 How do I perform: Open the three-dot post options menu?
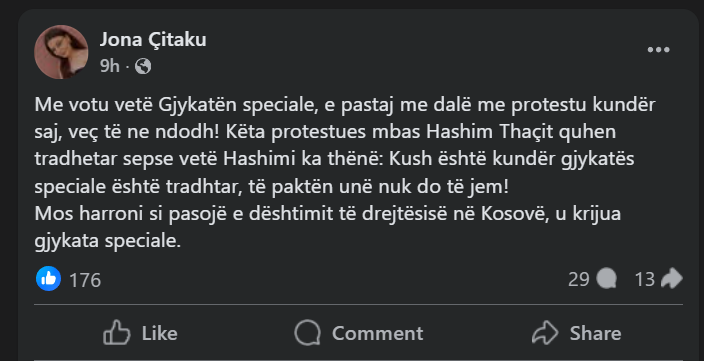click(658, 50)
